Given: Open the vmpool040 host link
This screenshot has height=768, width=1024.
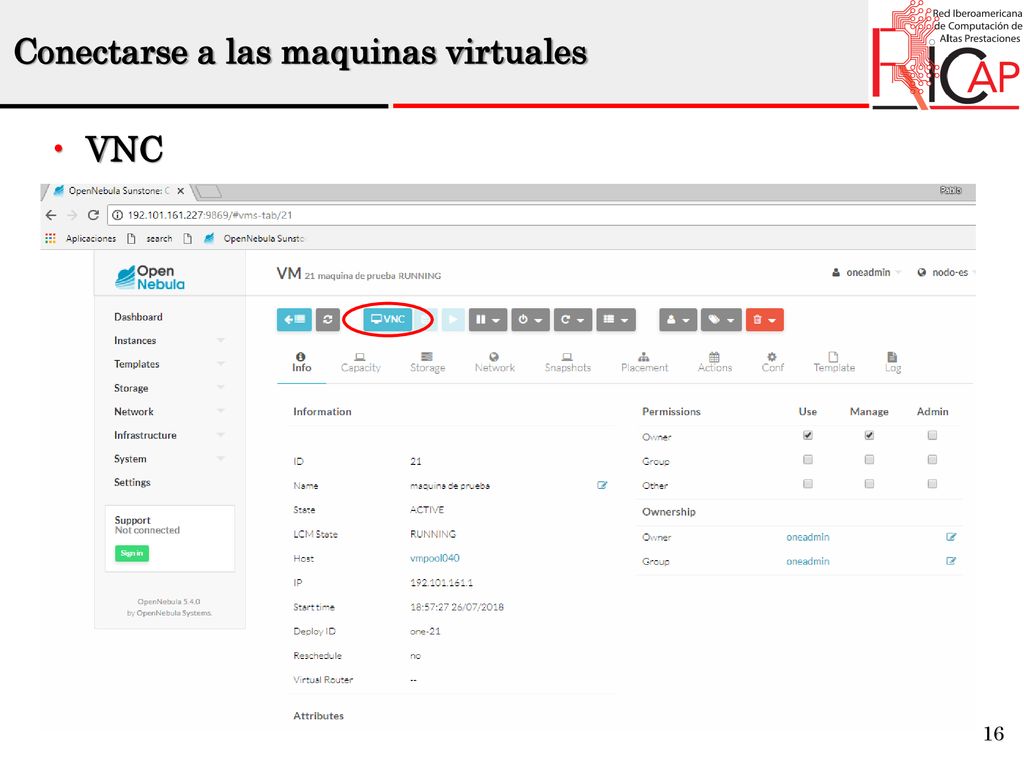Looking at the screenshot, I should [x=435, y=558].
